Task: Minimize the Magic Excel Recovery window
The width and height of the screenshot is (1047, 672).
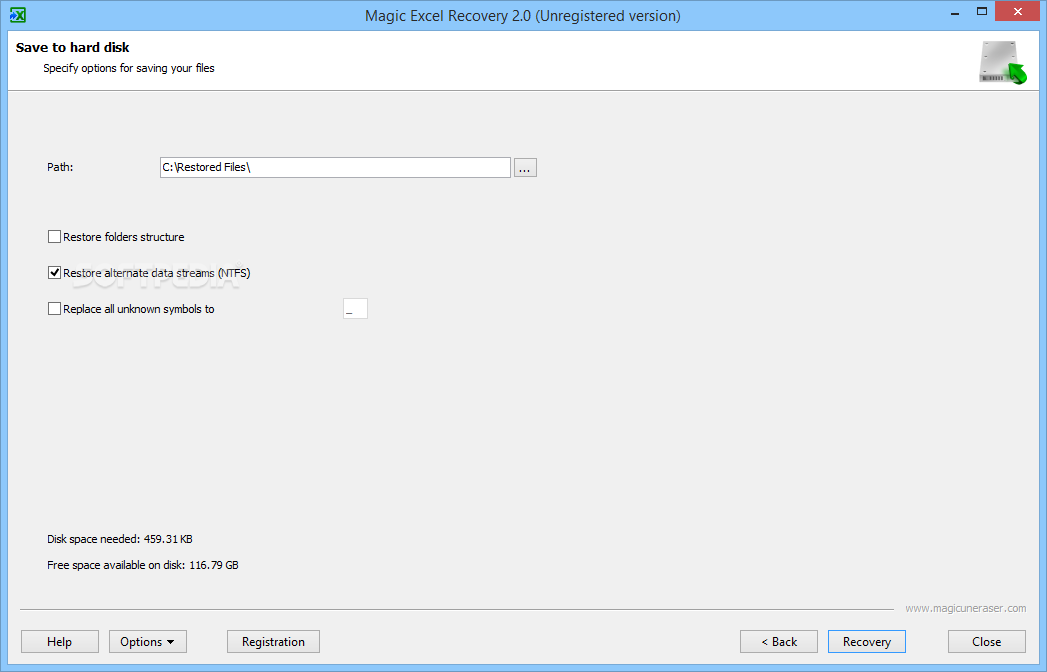Action: (955, 12)
